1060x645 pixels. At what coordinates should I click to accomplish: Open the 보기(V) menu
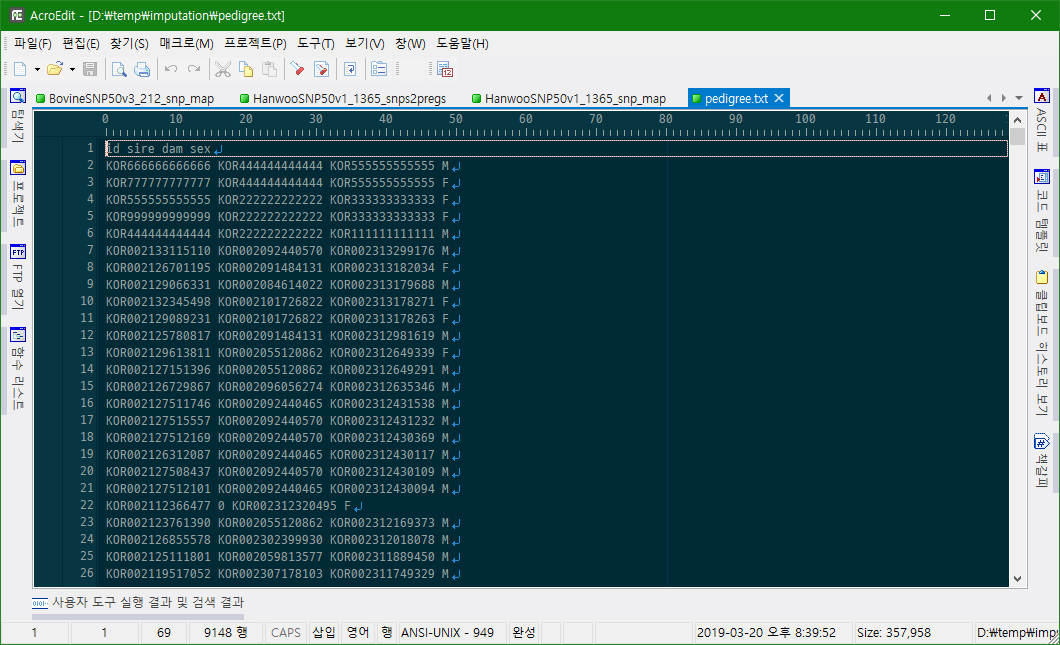coord(364,44)
